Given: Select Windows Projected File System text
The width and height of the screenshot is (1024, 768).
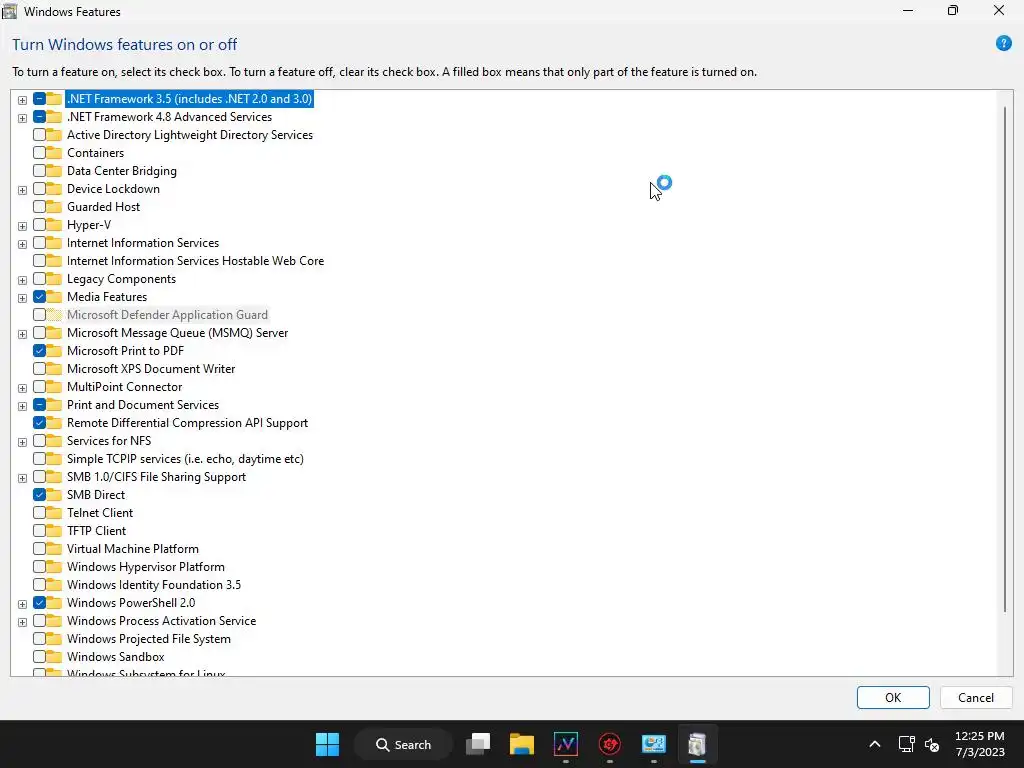Looking at the screenshot, I should (x=148, y=639).
